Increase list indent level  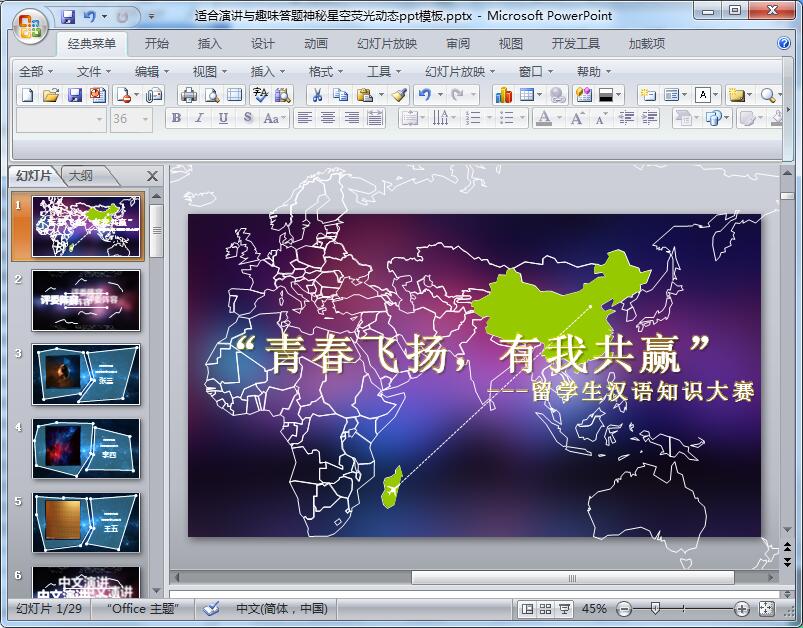coord(649,118)
